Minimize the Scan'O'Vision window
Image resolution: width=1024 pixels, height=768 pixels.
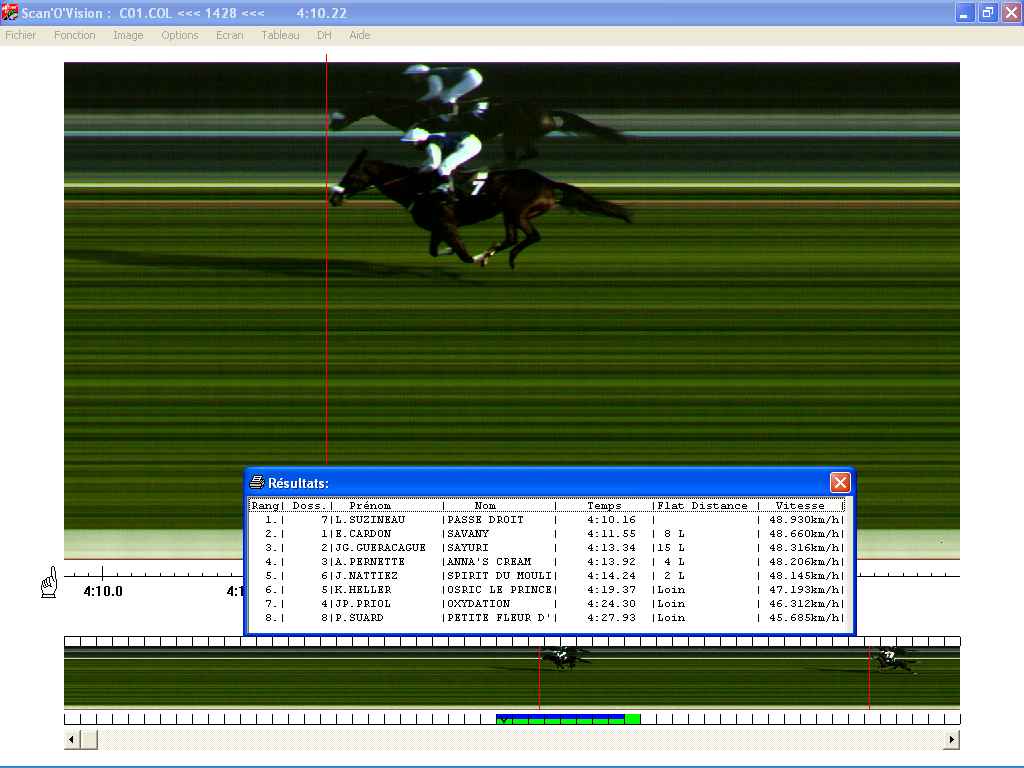pos(964,12)
